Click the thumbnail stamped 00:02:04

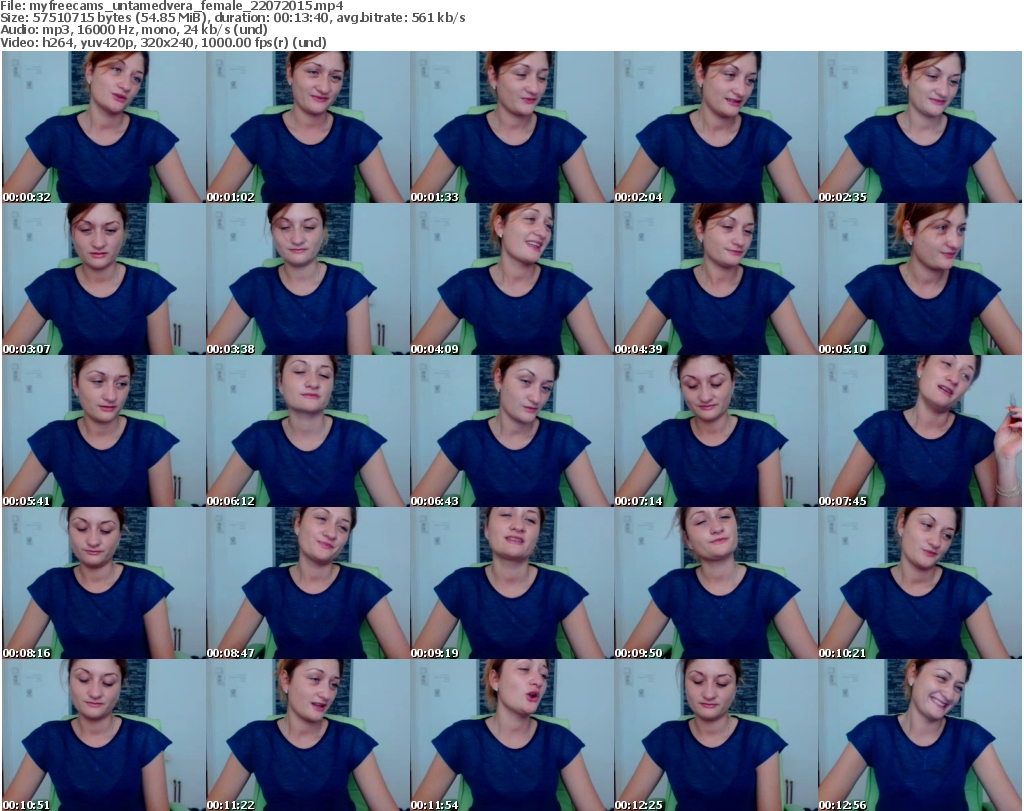[716, 127]
